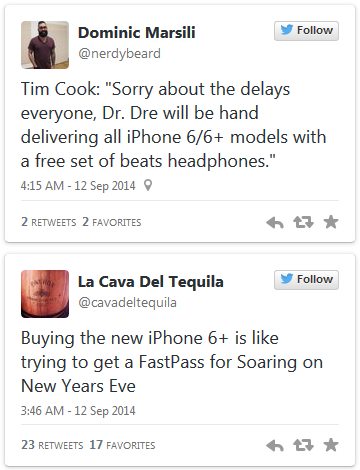
Task: Reply to La Cava Del Tequila's tweet
Action: (x=275, y=445)
